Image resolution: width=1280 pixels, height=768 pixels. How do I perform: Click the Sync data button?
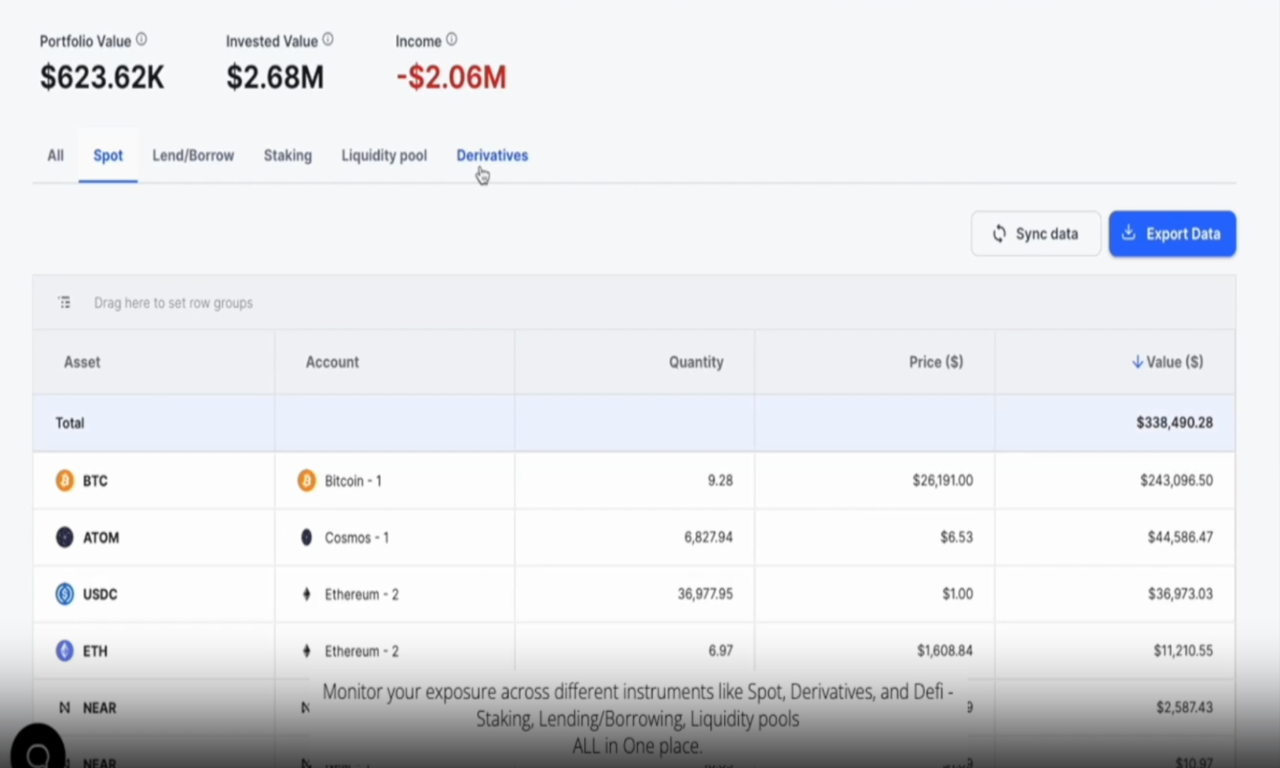(1036, 234)
